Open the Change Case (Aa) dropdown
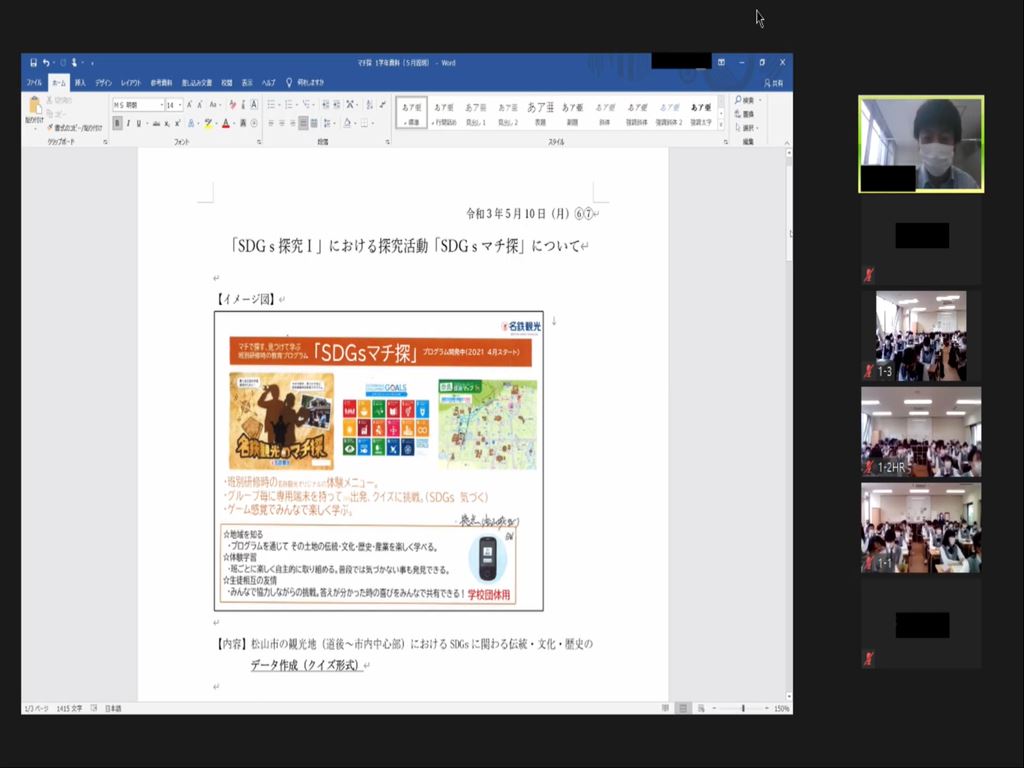 pyautogui.click(x=215, y=104)
